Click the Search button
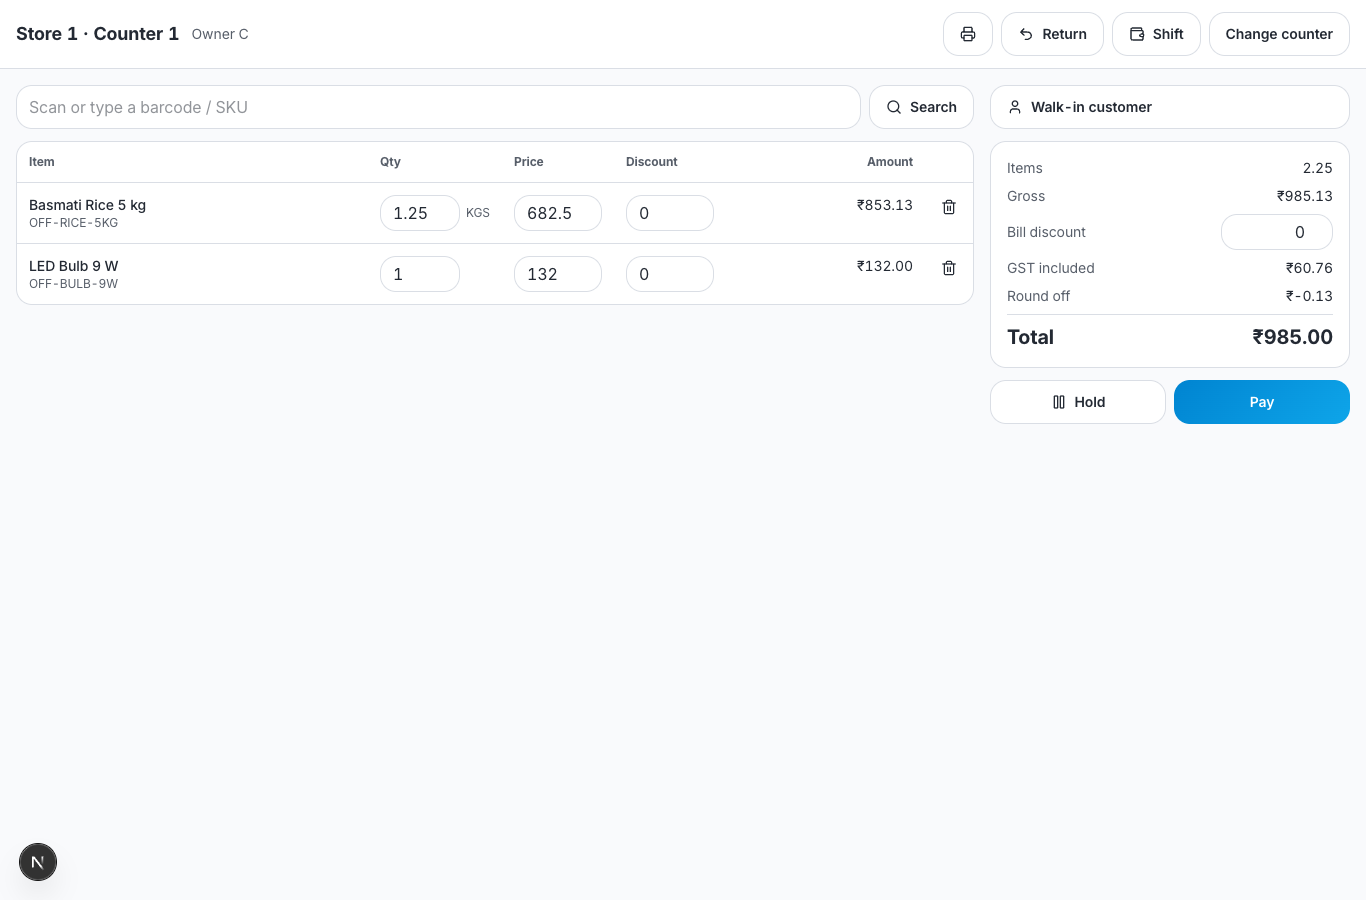Viewport: 1366px width, 900px height. click(x=921, y=107)
